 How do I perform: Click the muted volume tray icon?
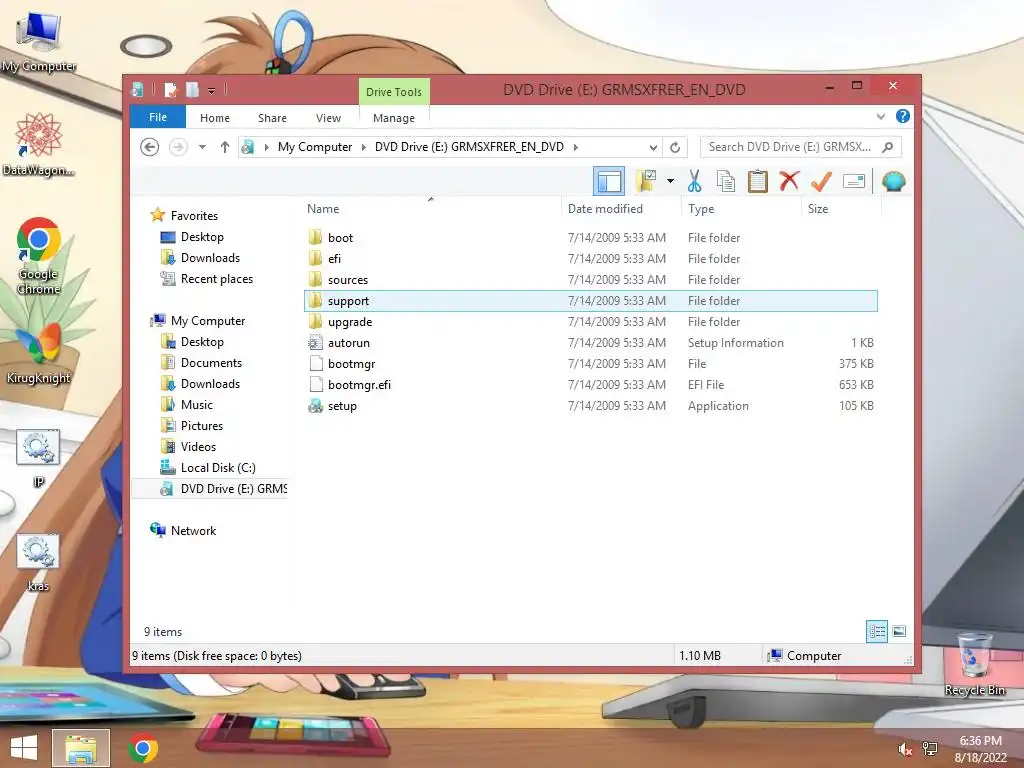coord(905,750)
